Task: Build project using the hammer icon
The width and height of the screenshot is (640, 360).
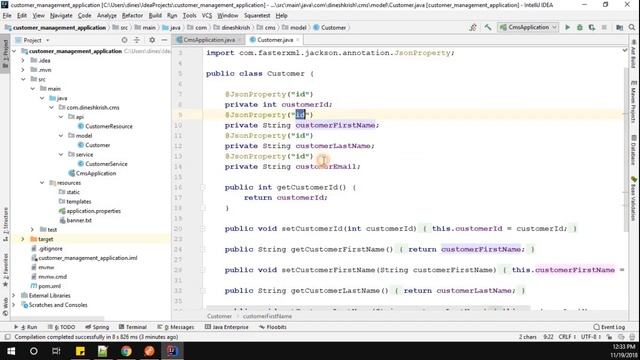Action: (x=488, y=27)
